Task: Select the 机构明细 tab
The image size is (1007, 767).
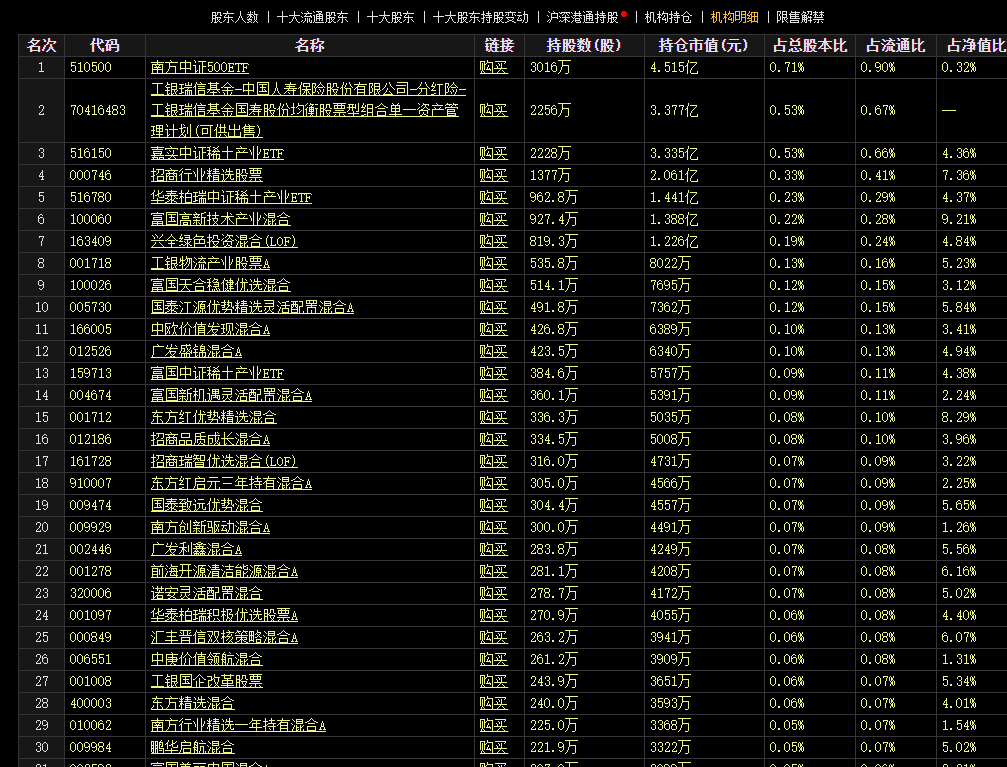Action: [735, 17]
